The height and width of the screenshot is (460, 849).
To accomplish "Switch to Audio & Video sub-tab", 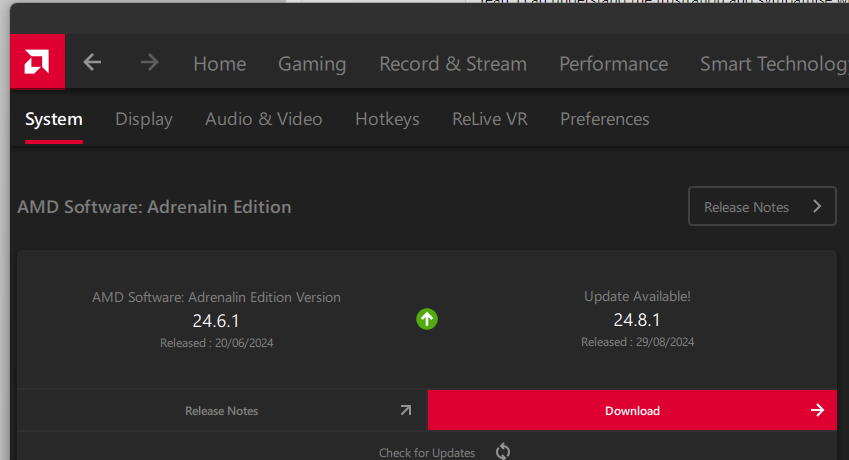I will tap(264, 119).
